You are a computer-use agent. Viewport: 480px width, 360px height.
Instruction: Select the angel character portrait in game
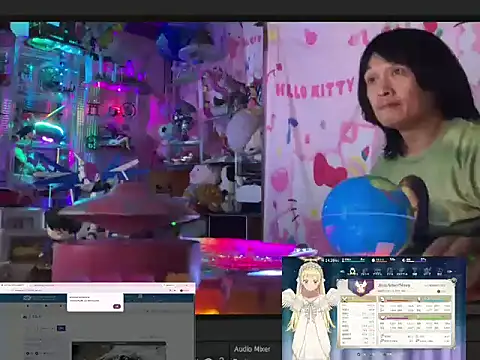click(310, 307)
